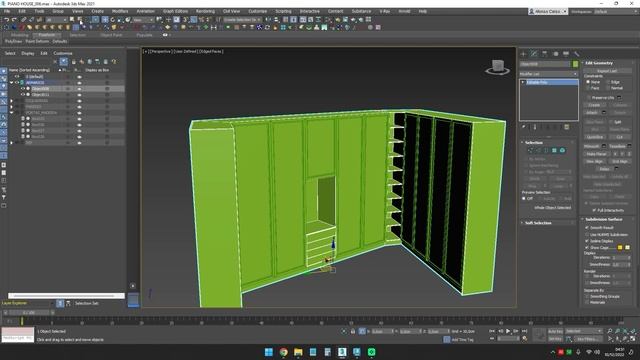The height and width of the screenshot is (360, 640).
Task: Toggle Selection Lock icon in status bar
Action: tap(353, 331)
